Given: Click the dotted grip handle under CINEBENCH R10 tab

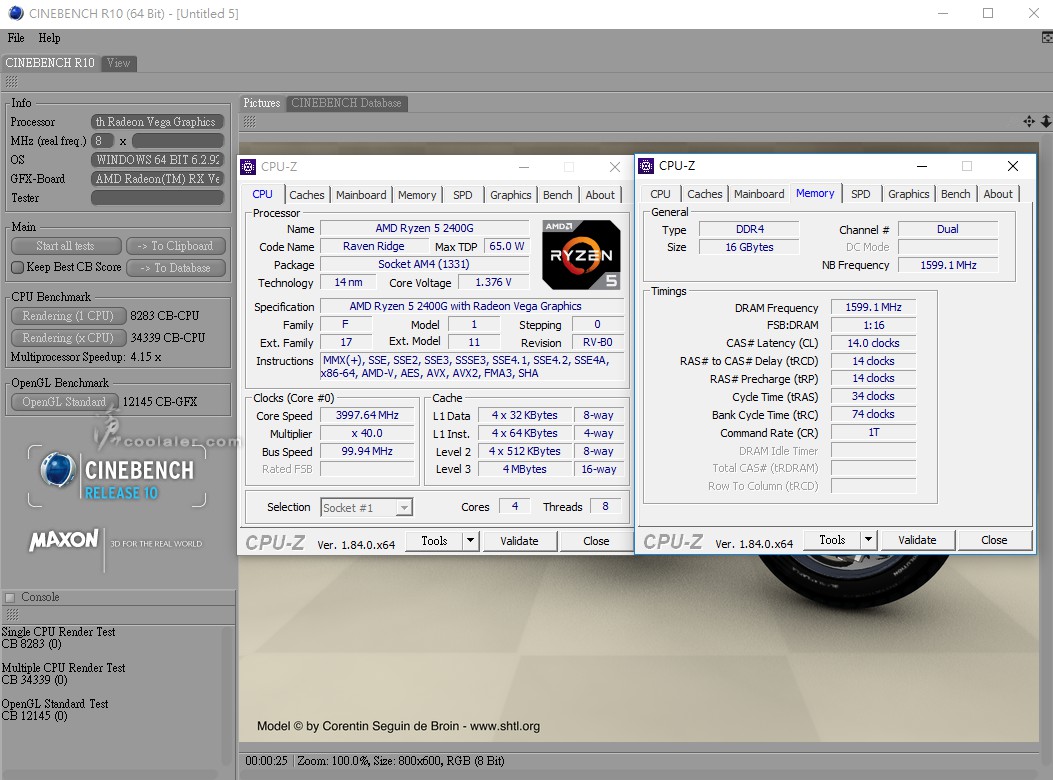Looking at the screenshot, I should [11, 82].
